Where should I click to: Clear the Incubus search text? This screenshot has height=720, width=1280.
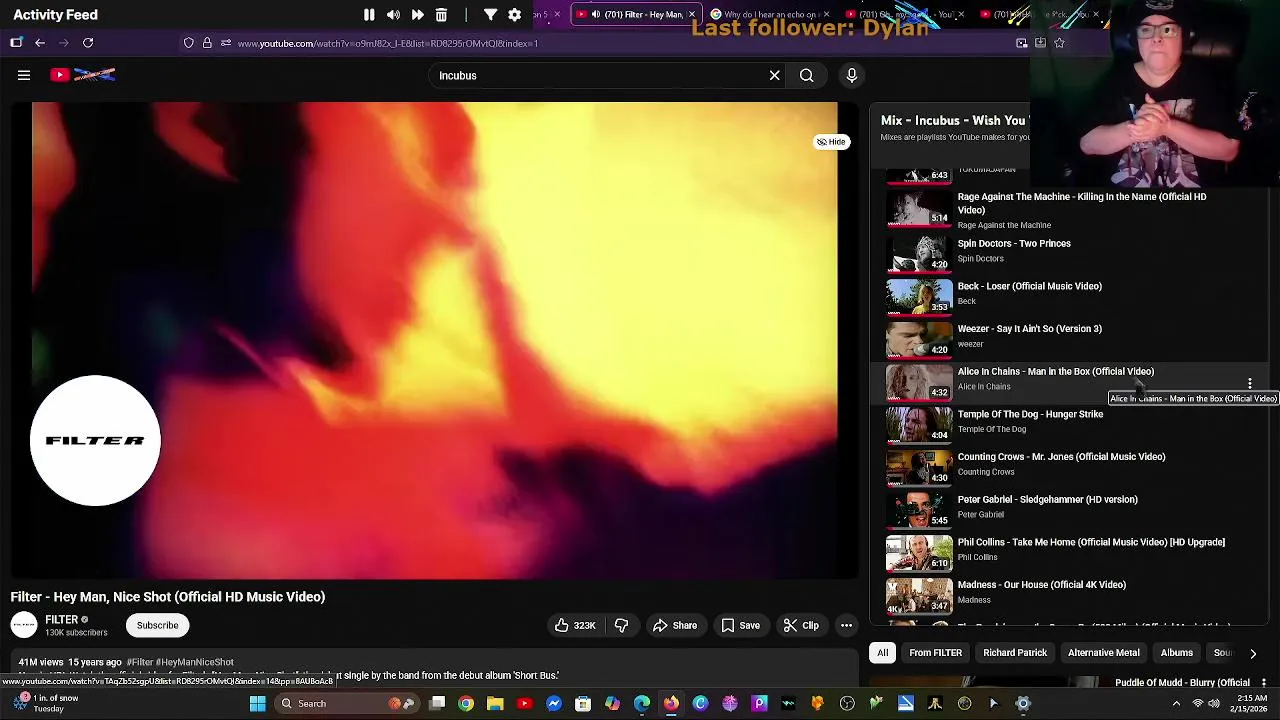(x=774, y=75)
